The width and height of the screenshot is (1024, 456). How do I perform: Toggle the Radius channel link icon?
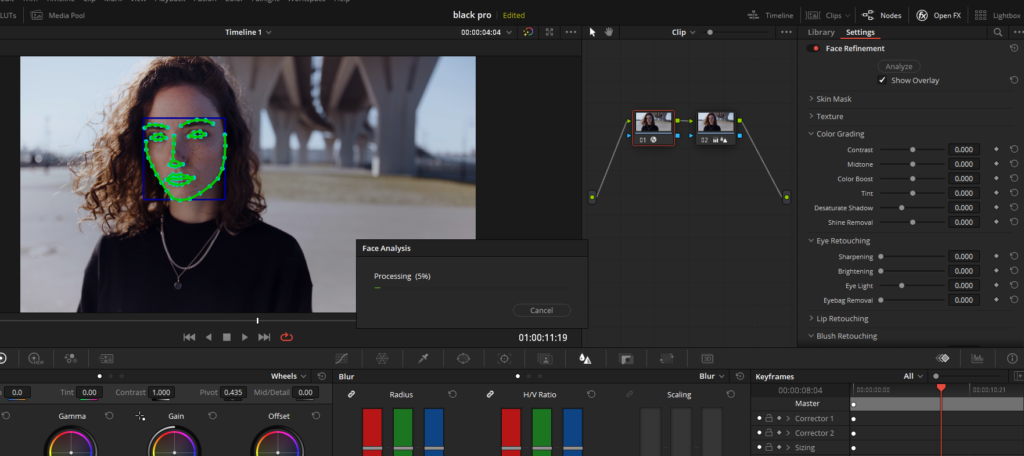point(351,395)
